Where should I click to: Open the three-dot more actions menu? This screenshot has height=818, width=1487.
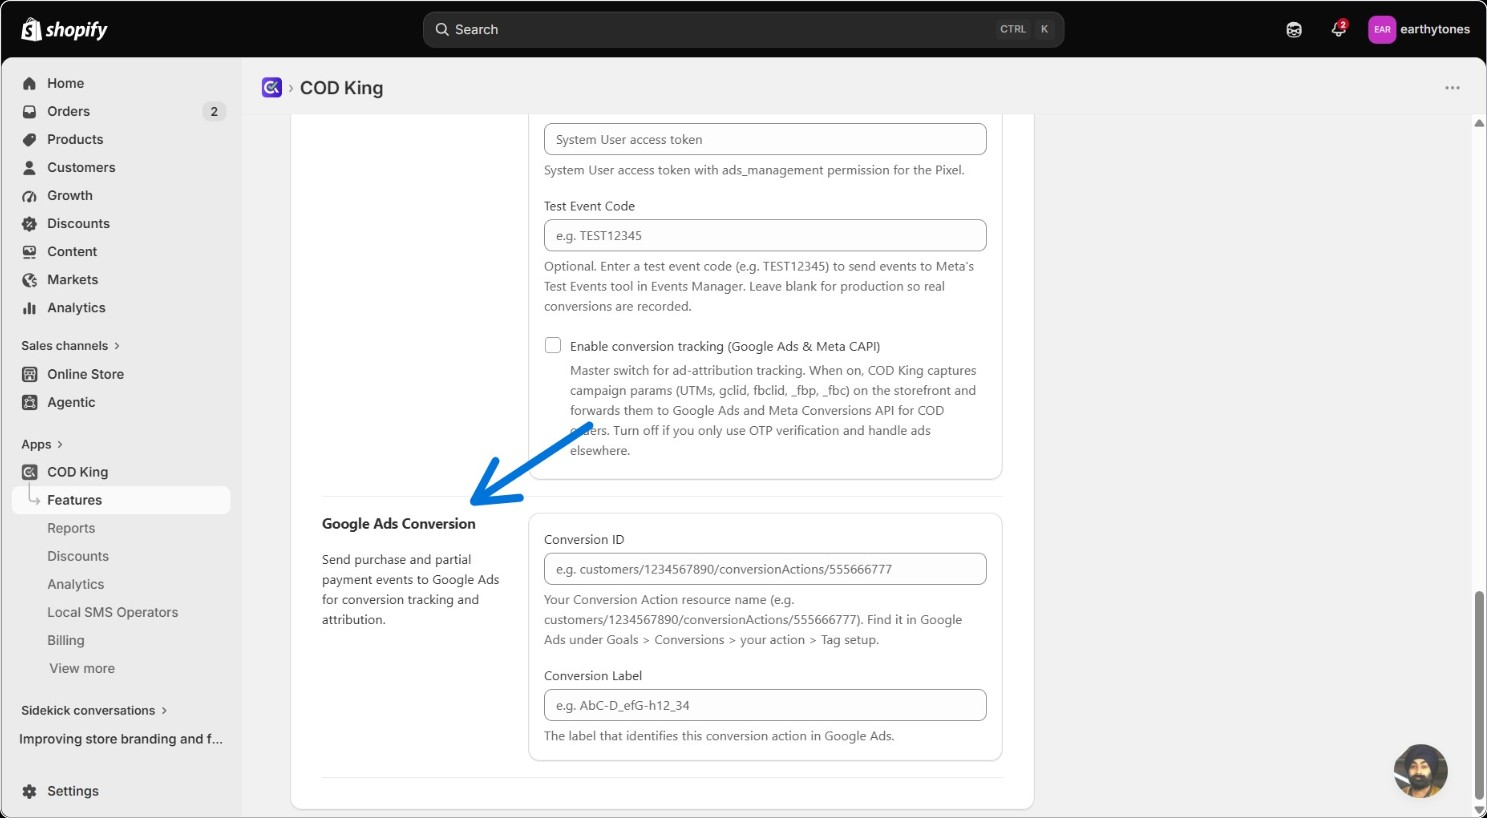coord(1452,88)
